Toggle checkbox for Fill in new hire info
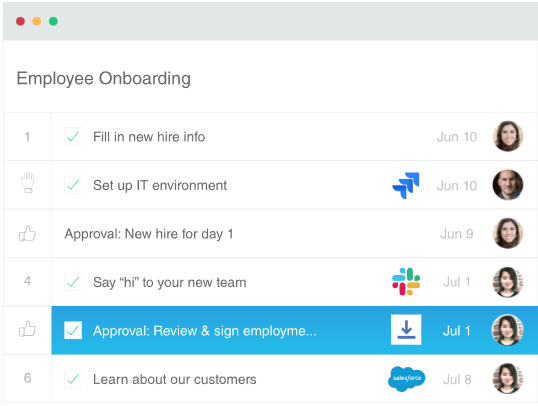 [x=73, y=137]
